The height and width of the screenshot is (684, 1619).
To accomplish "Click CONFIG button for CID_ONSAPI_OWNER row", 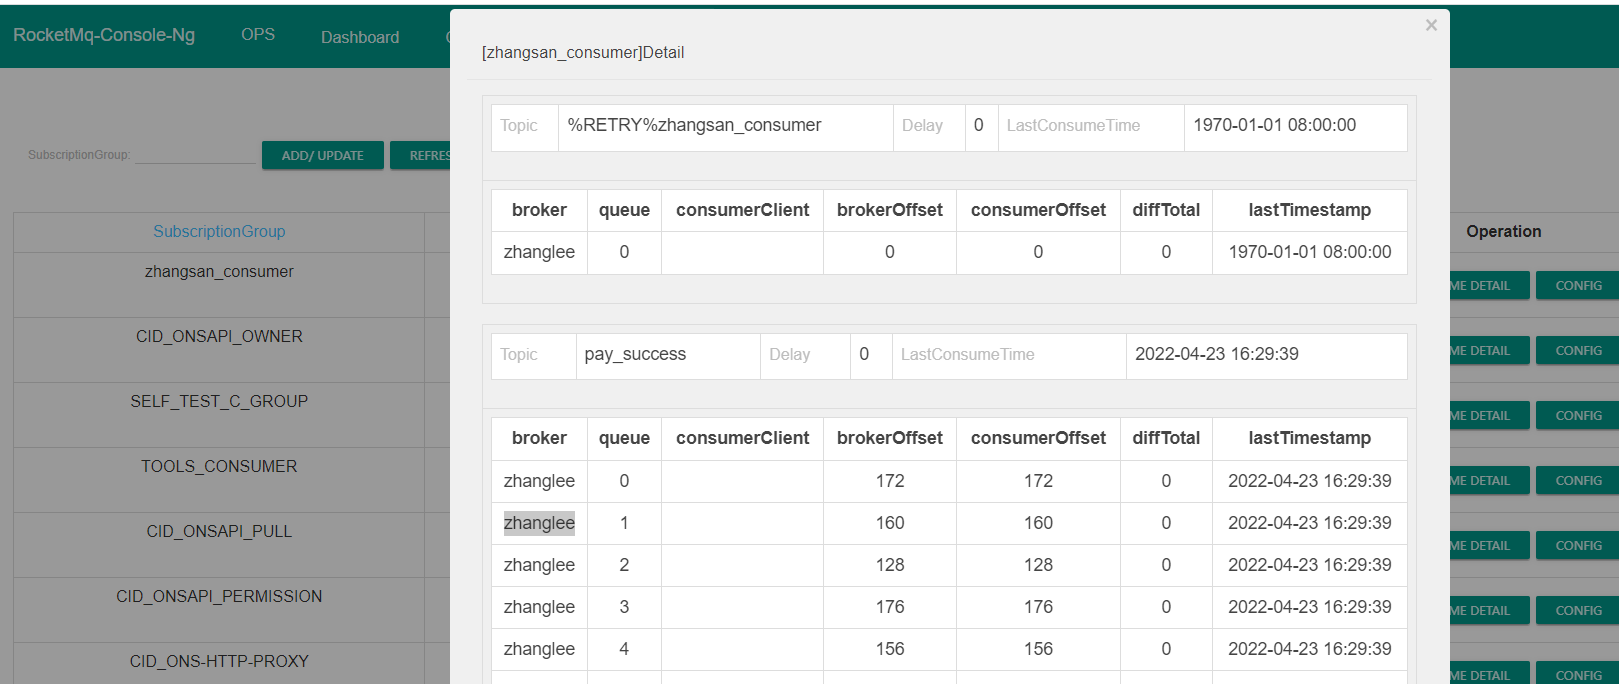I will (x=1578, y=350).
